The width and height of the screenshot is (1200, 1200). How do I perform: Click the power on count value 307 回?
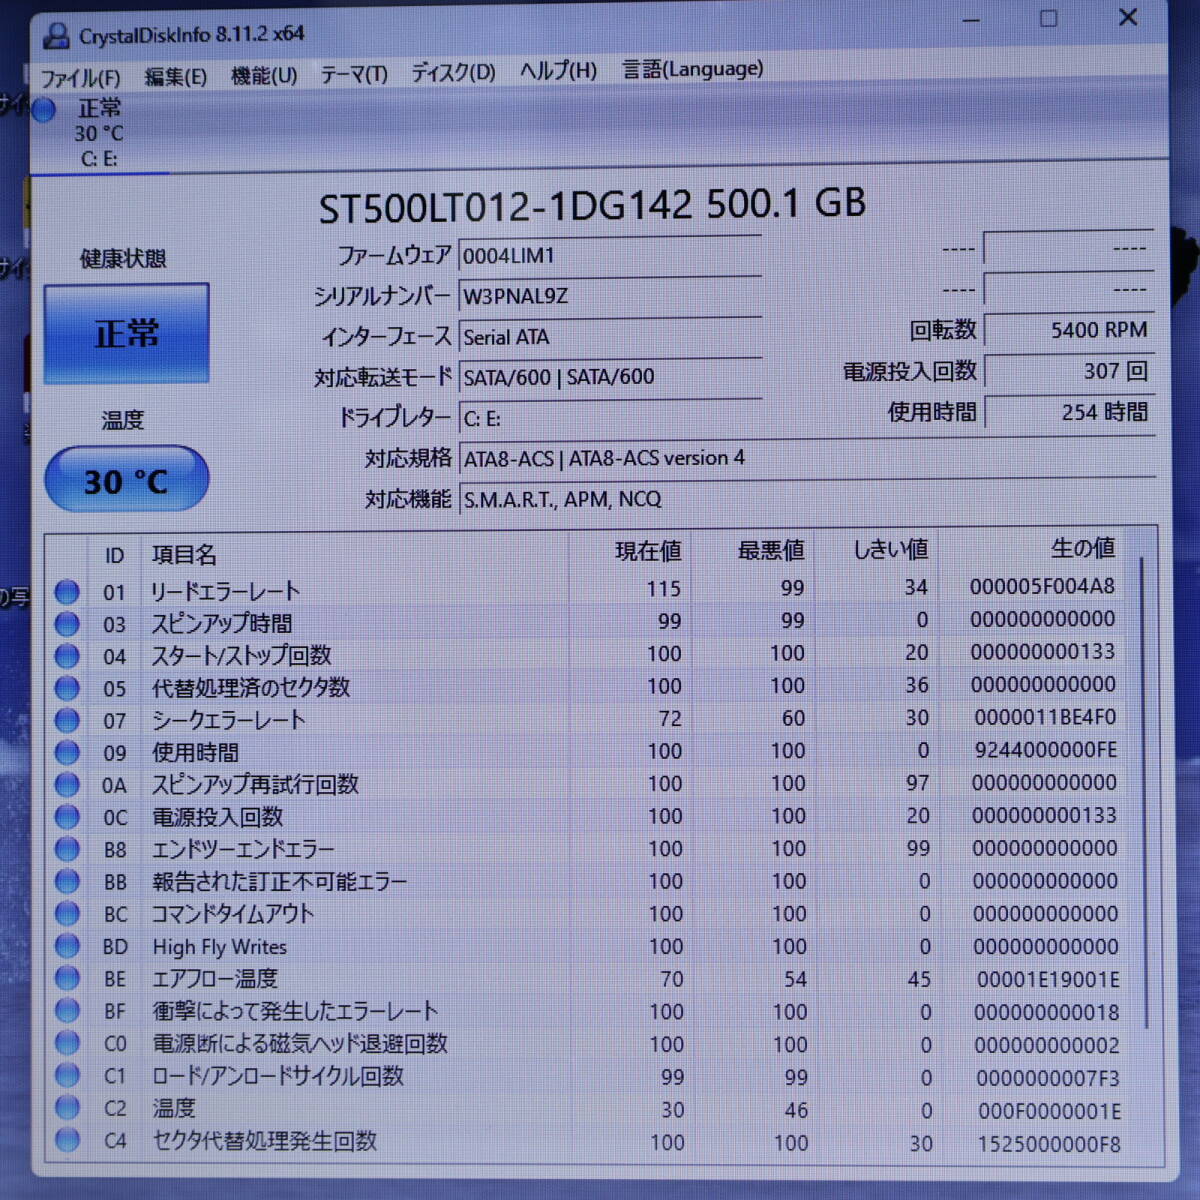click(x=1069, y=371)
